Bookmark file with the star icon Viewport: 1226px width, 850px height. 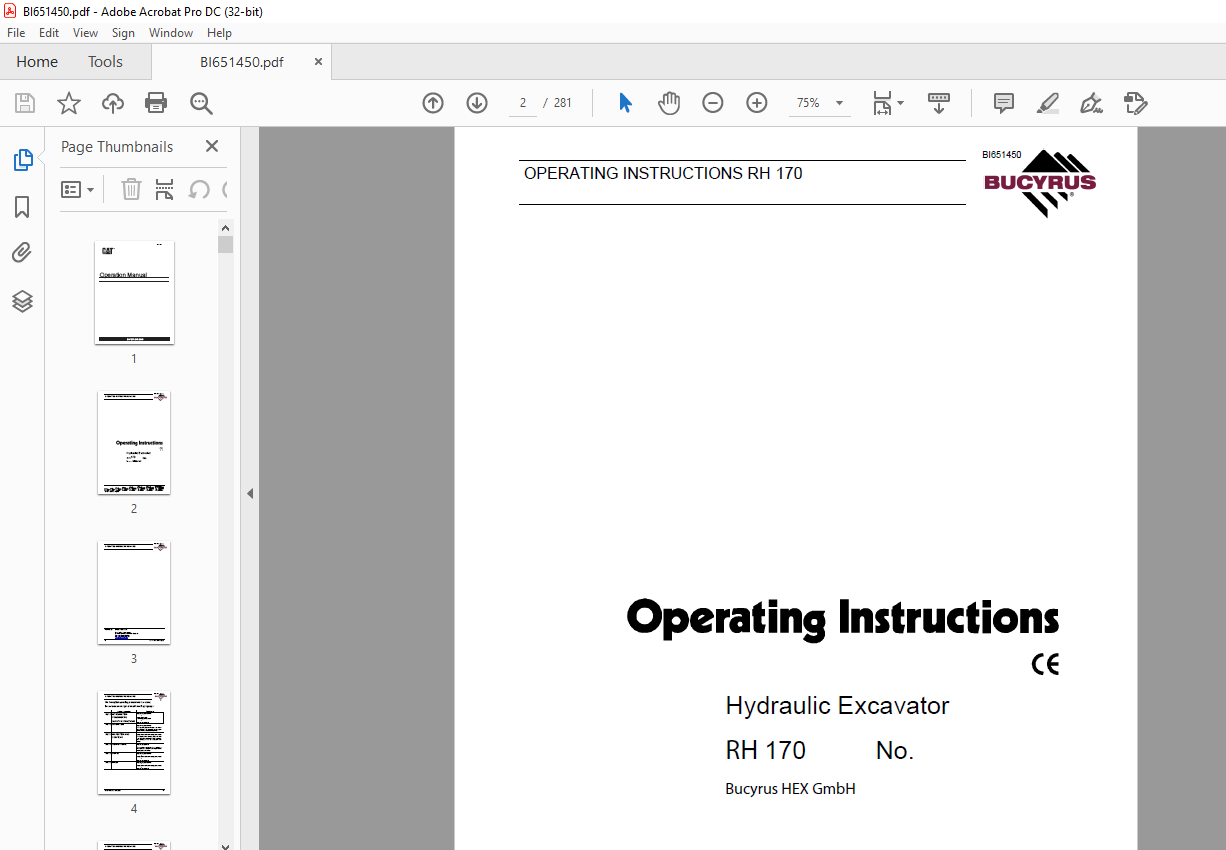[68, 103]
